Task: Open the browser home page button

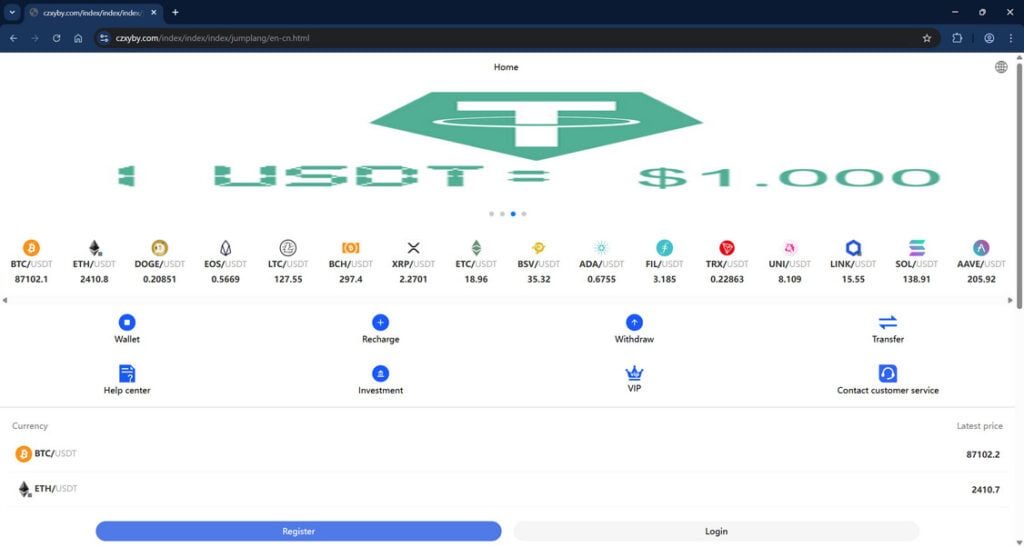Action: tap(78, 39)
